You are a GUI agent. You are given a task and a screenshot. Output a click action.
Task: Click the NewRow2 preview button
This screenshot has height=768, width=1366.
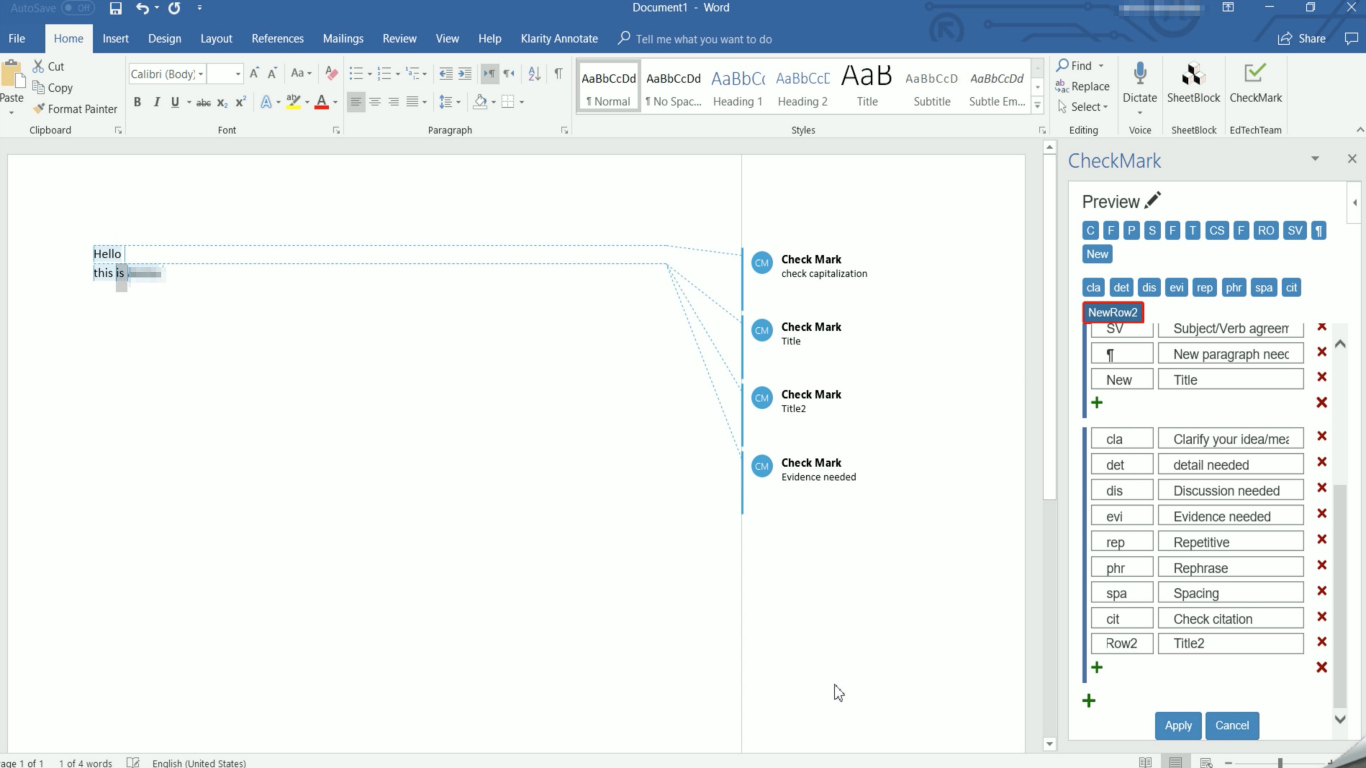(1113, 313)
